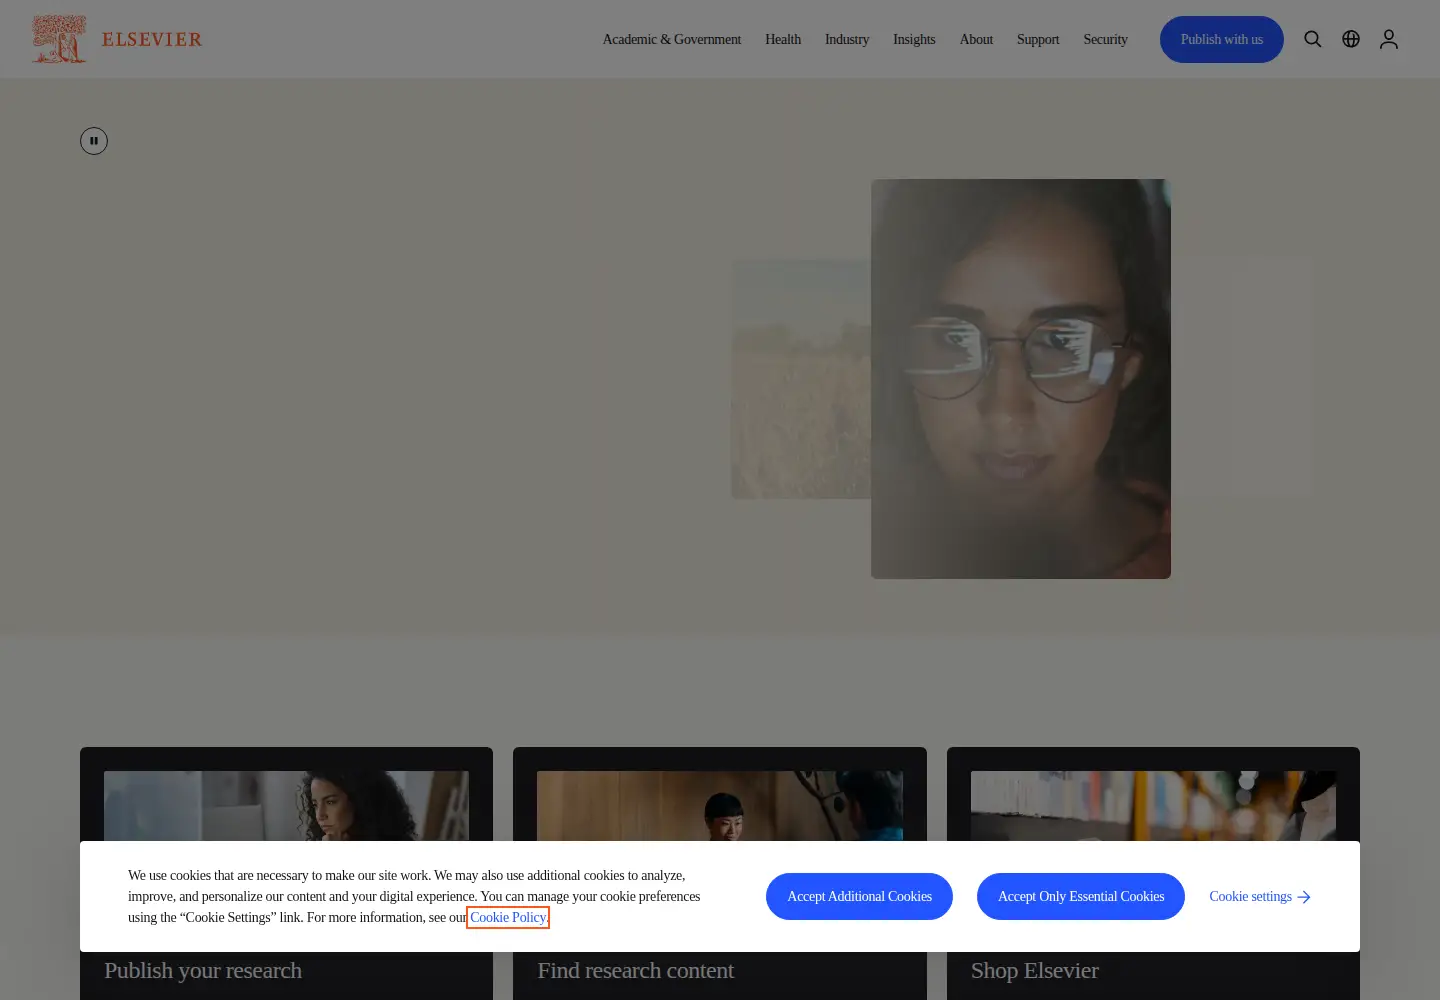Viewport: 1440px width, 1000px height.
Task: Accept Additional Cookies in the banner
Action: tap(859, 896)
